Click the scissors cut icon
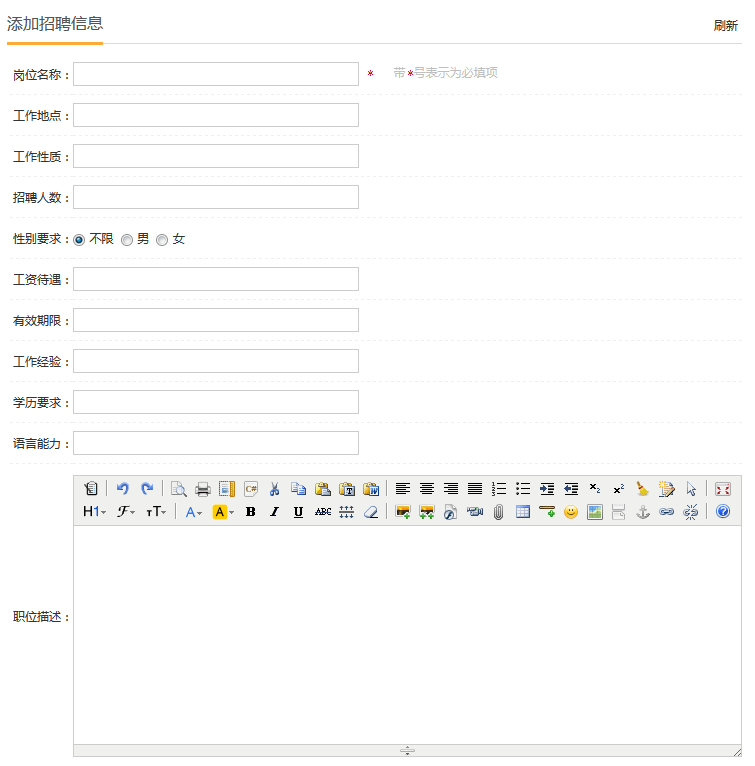This screenshot has height=766, width=755. click(274, 489)
